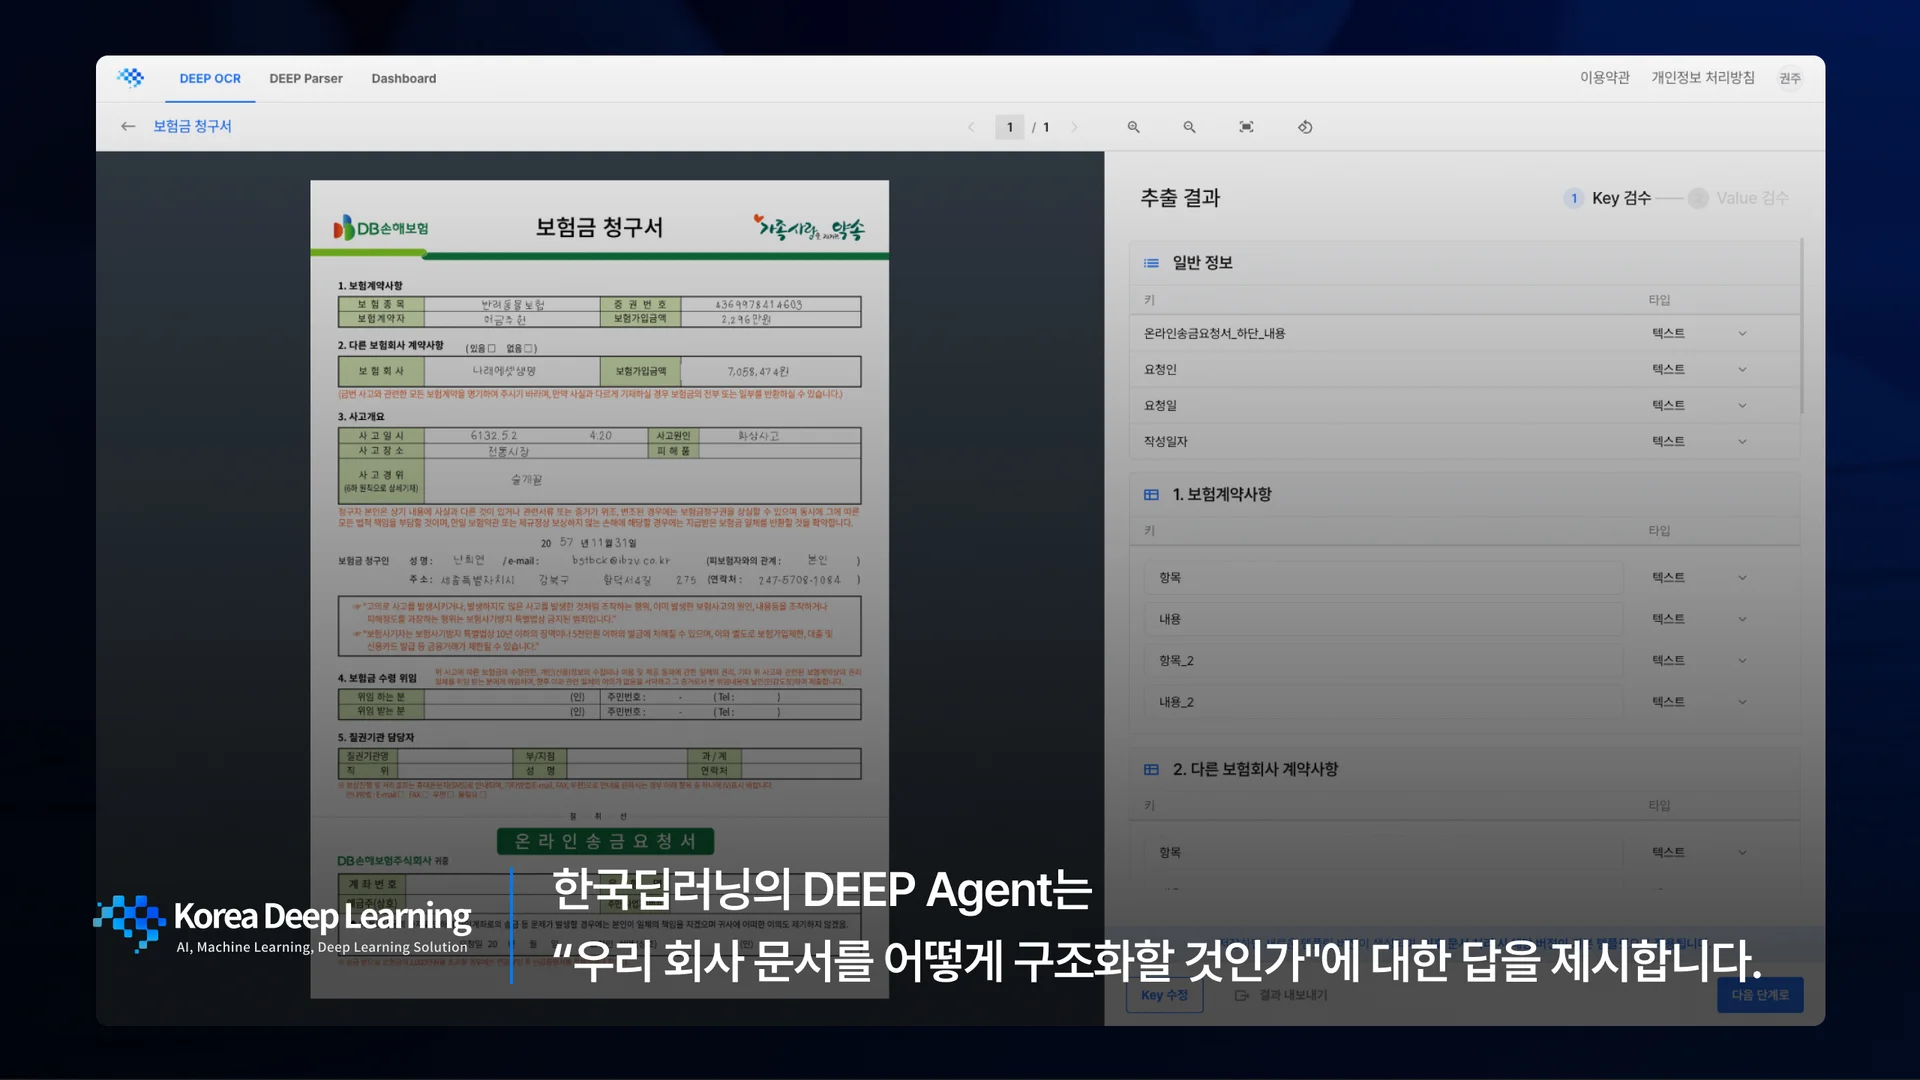The image size is (1920, 1080).
Task: Click the 2. 다른 보험회사 계약사항 table icon
Action: pos(1151,770)
